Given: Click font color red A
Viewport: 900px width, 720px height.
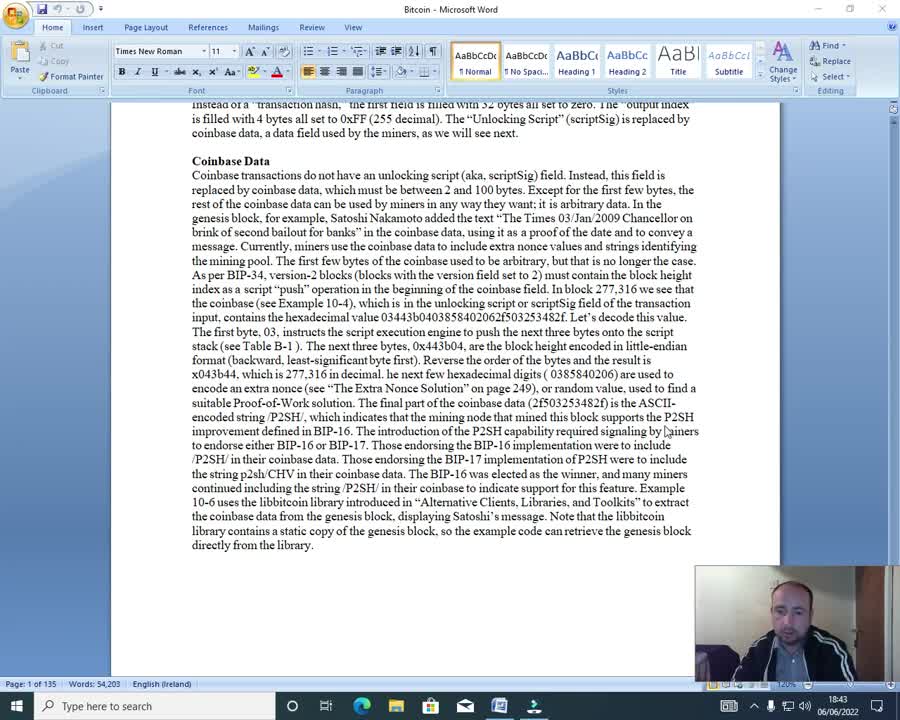Looking at the screenshot, I should click(x=277, y=72).
